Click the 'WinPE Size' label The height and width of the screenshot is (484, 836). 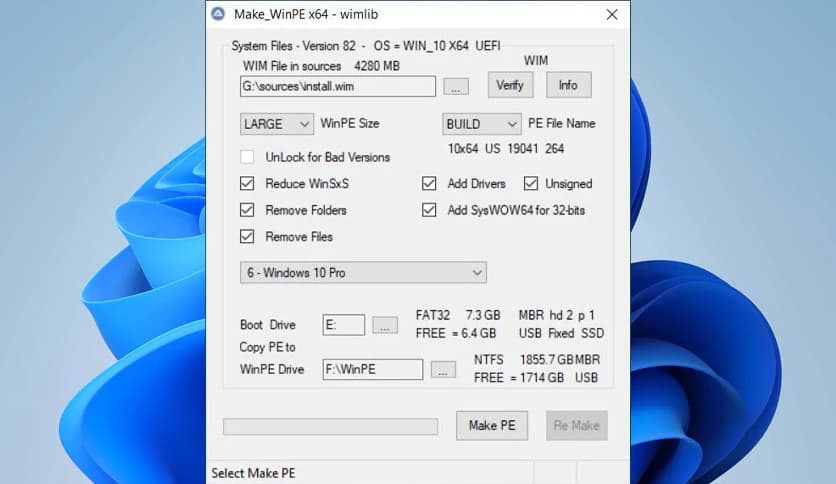(350, 123)
